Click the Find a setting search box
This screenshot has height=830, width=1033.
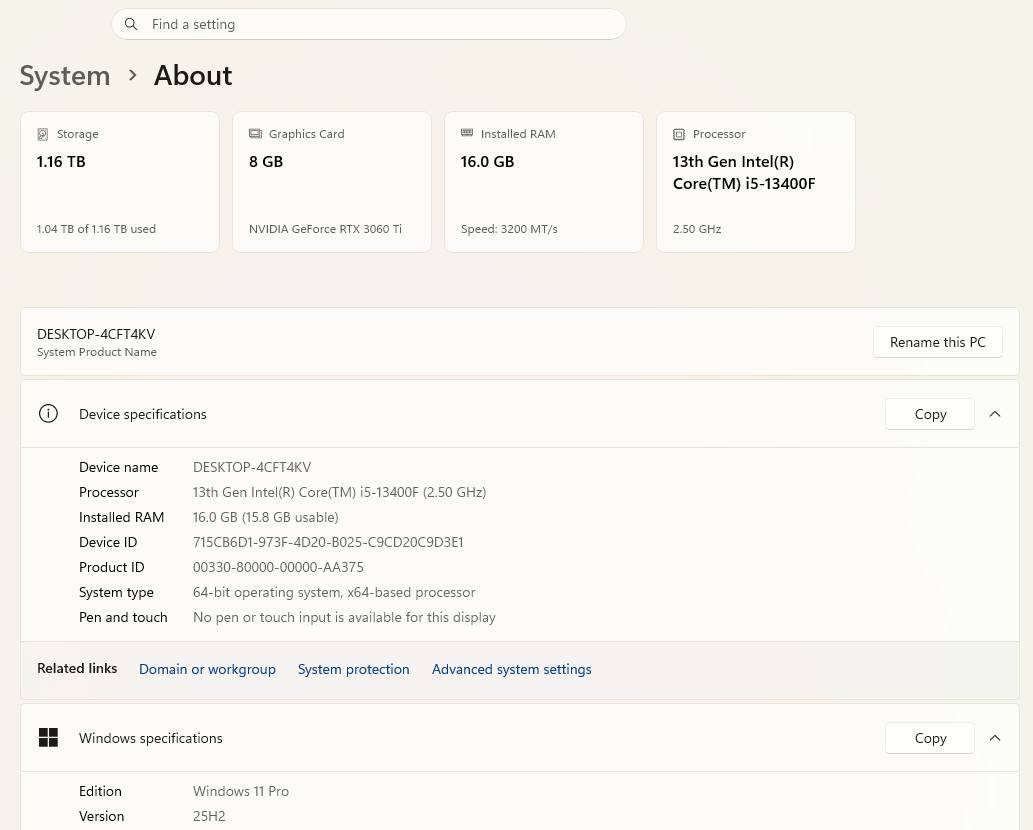(380, 24)
